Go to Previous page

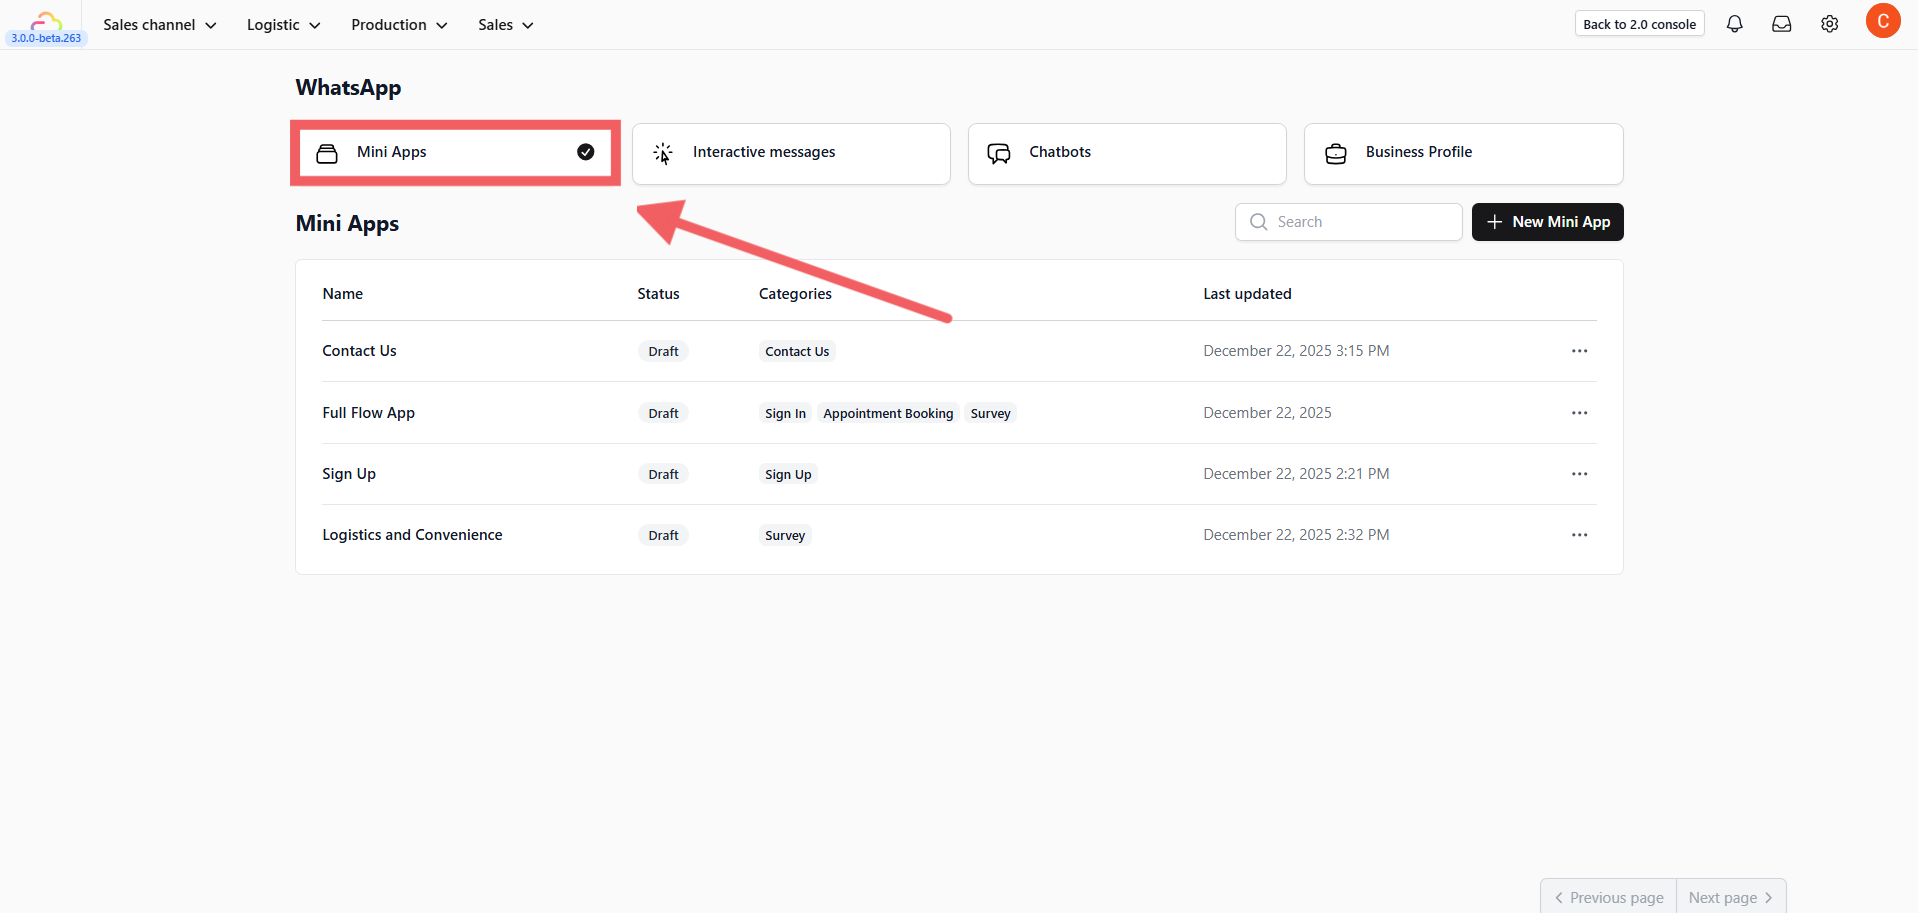click(x=1608, y=898)
